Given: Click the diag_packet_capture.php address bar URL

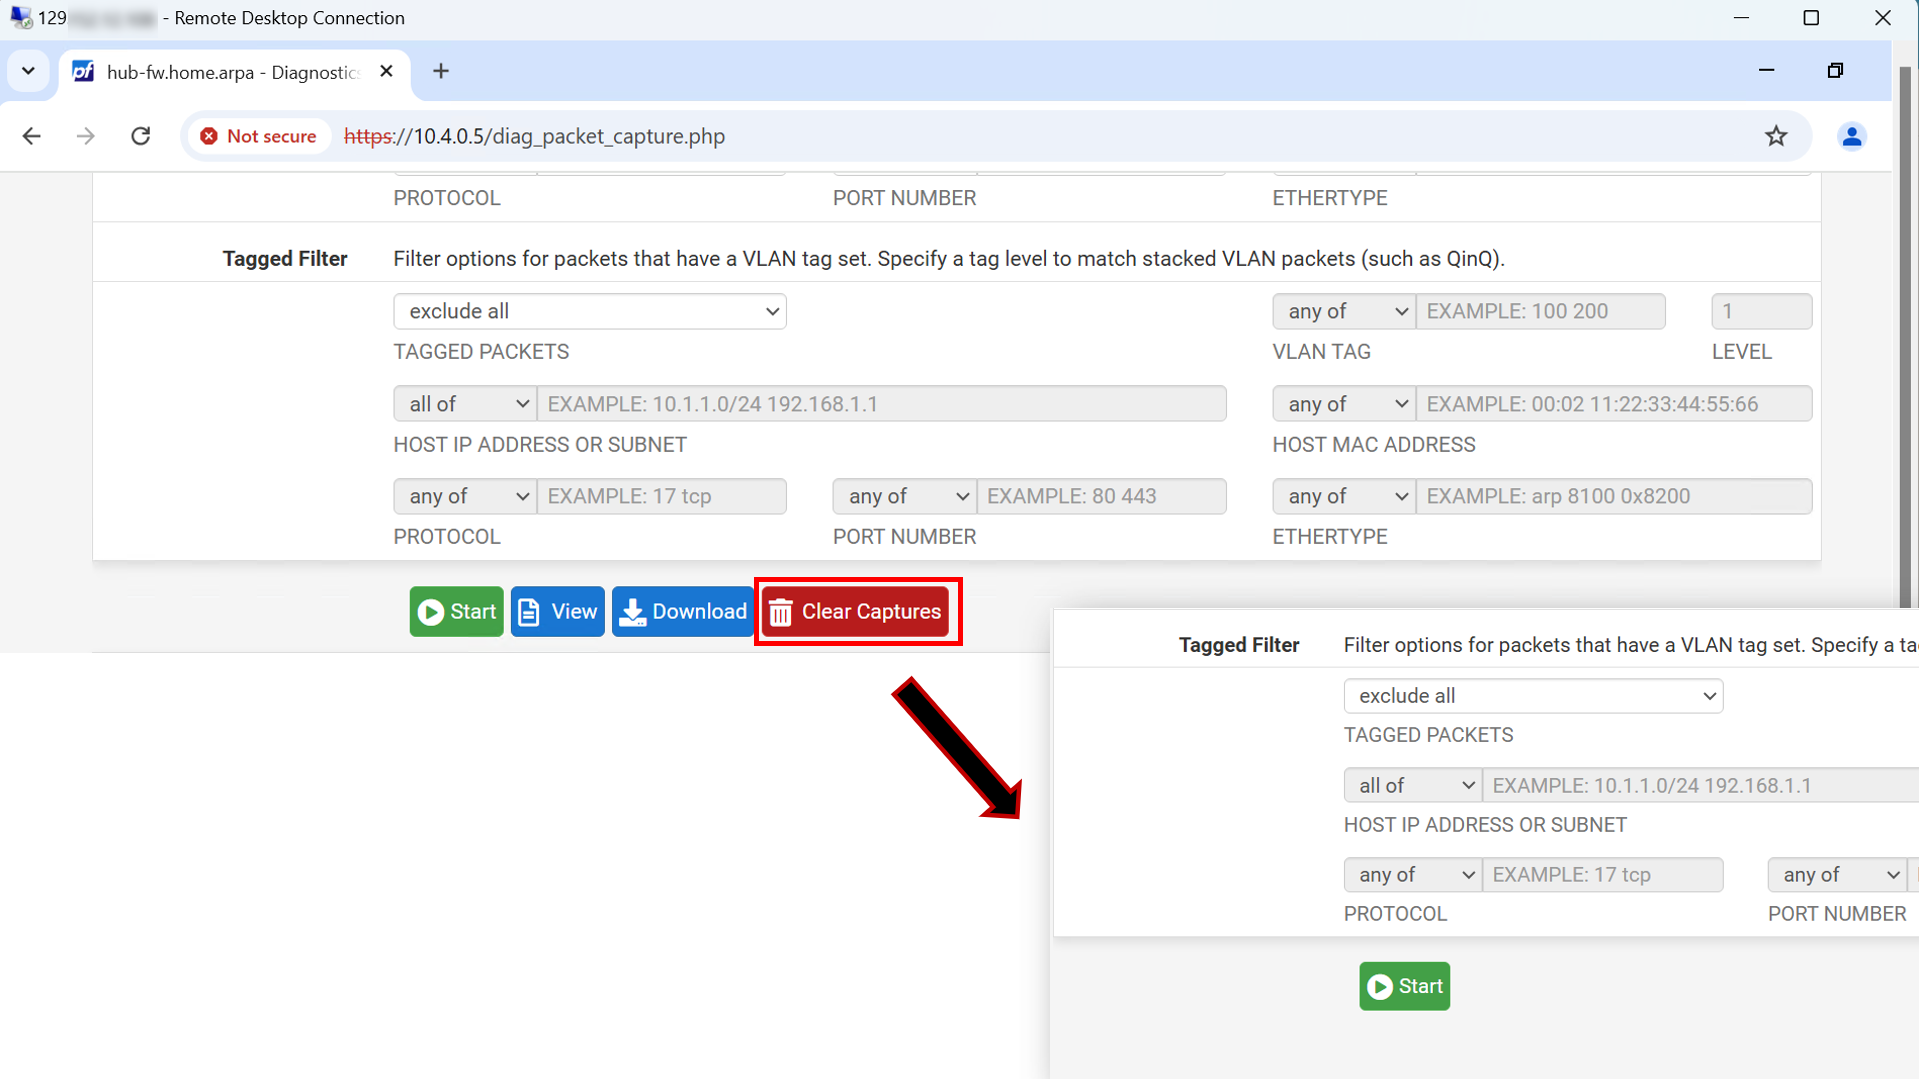Looking at the screenshot, I should tap(534, 136).
